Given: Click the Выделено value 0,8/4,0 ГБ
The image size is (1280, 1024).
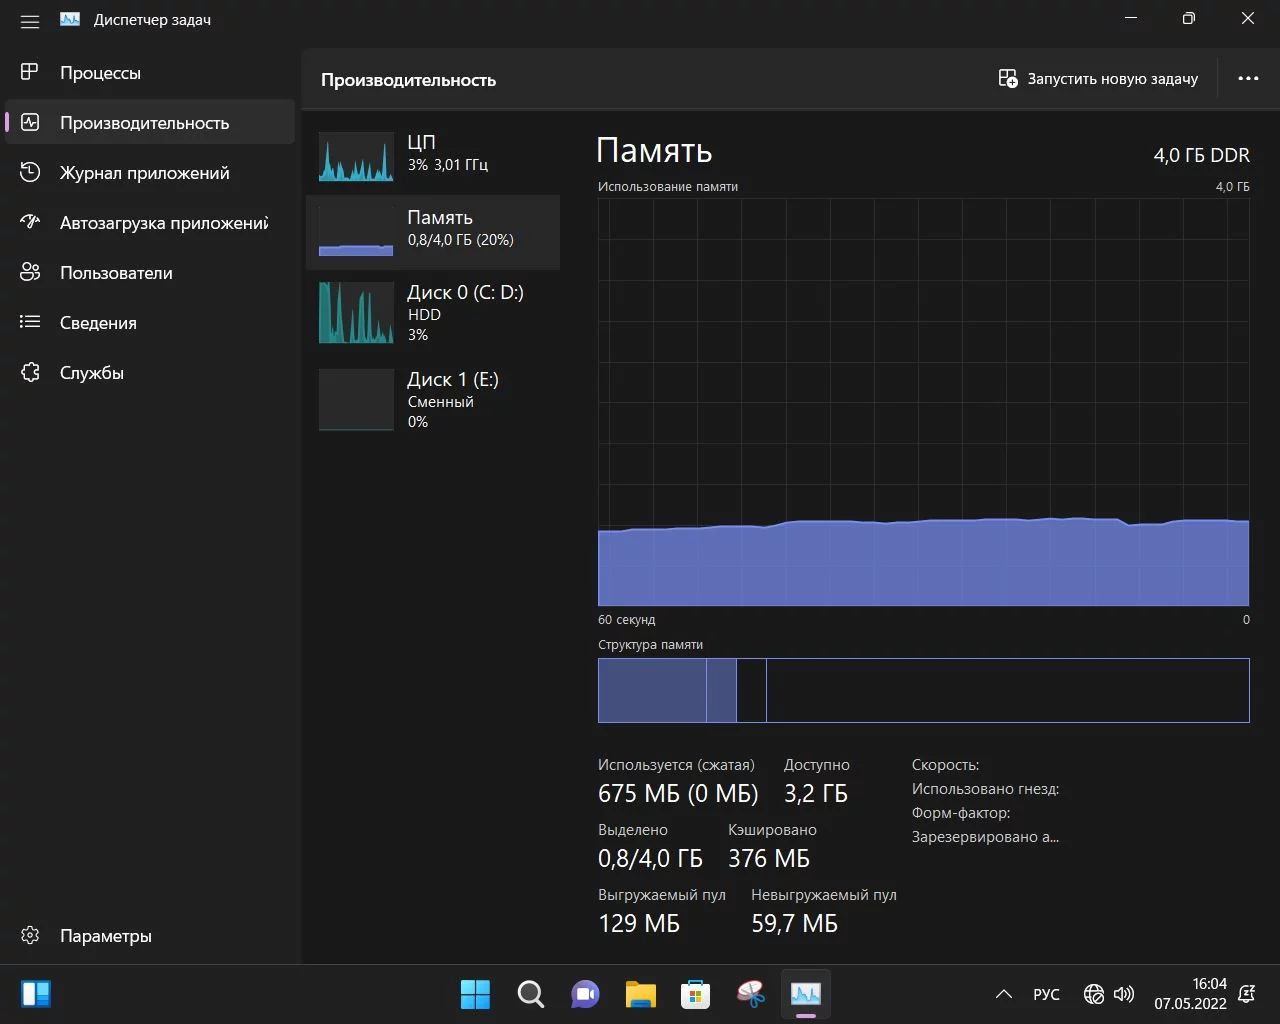Looking at the screenshot, I should 650,859.
